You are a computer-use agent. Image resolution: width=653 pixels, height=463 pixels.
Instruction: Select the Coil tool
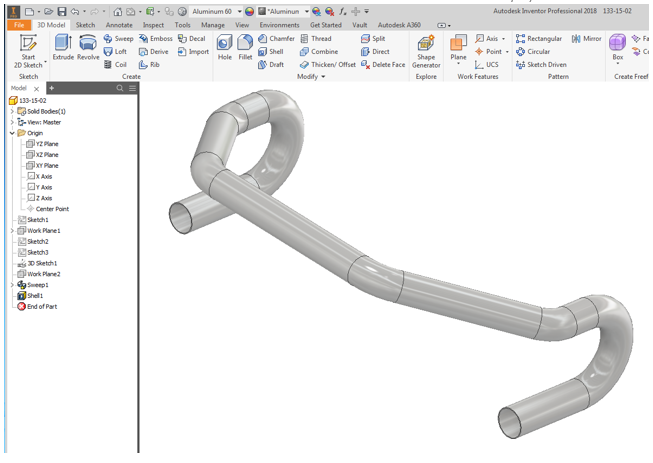(x=115, y=65)
